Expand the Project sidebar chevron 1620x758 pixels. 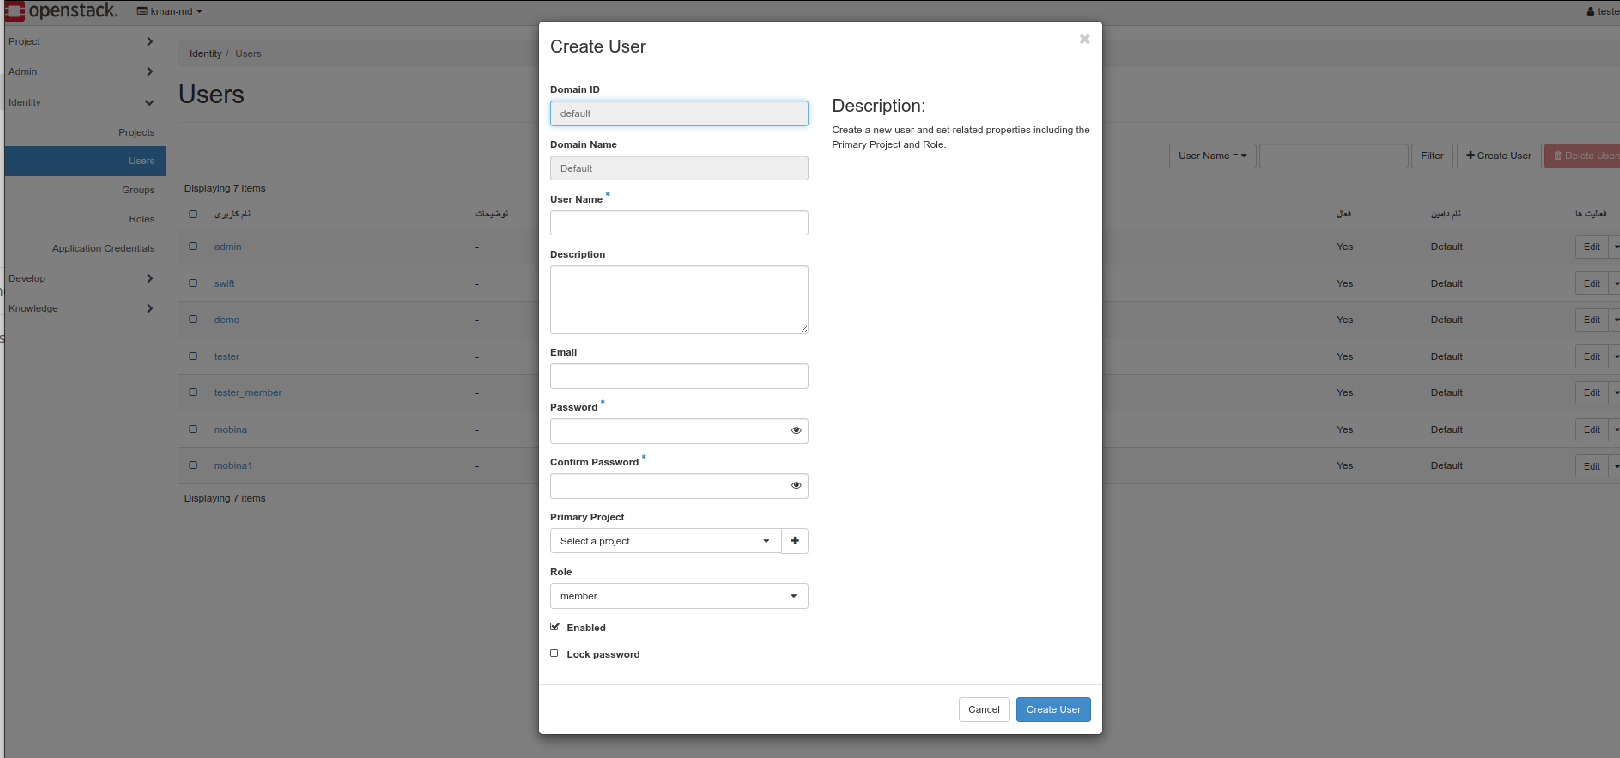coord(150,42)
